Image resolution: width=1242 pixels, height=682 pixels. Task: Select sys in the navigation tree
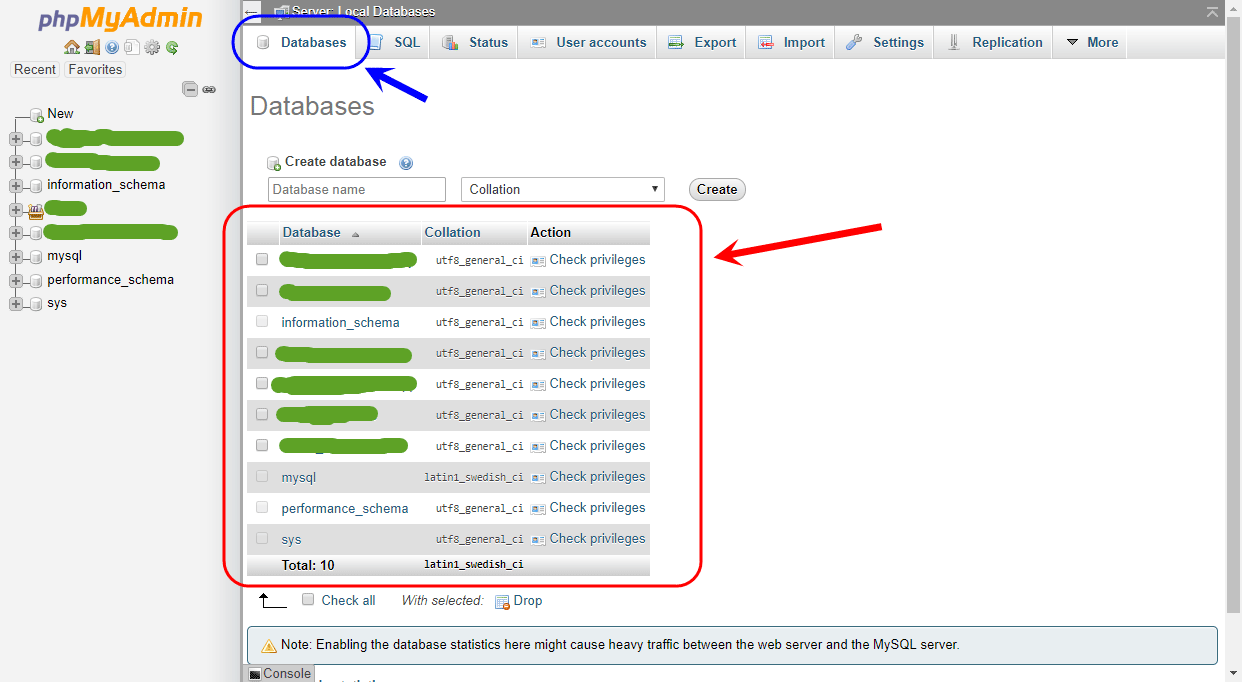(57, 303)
